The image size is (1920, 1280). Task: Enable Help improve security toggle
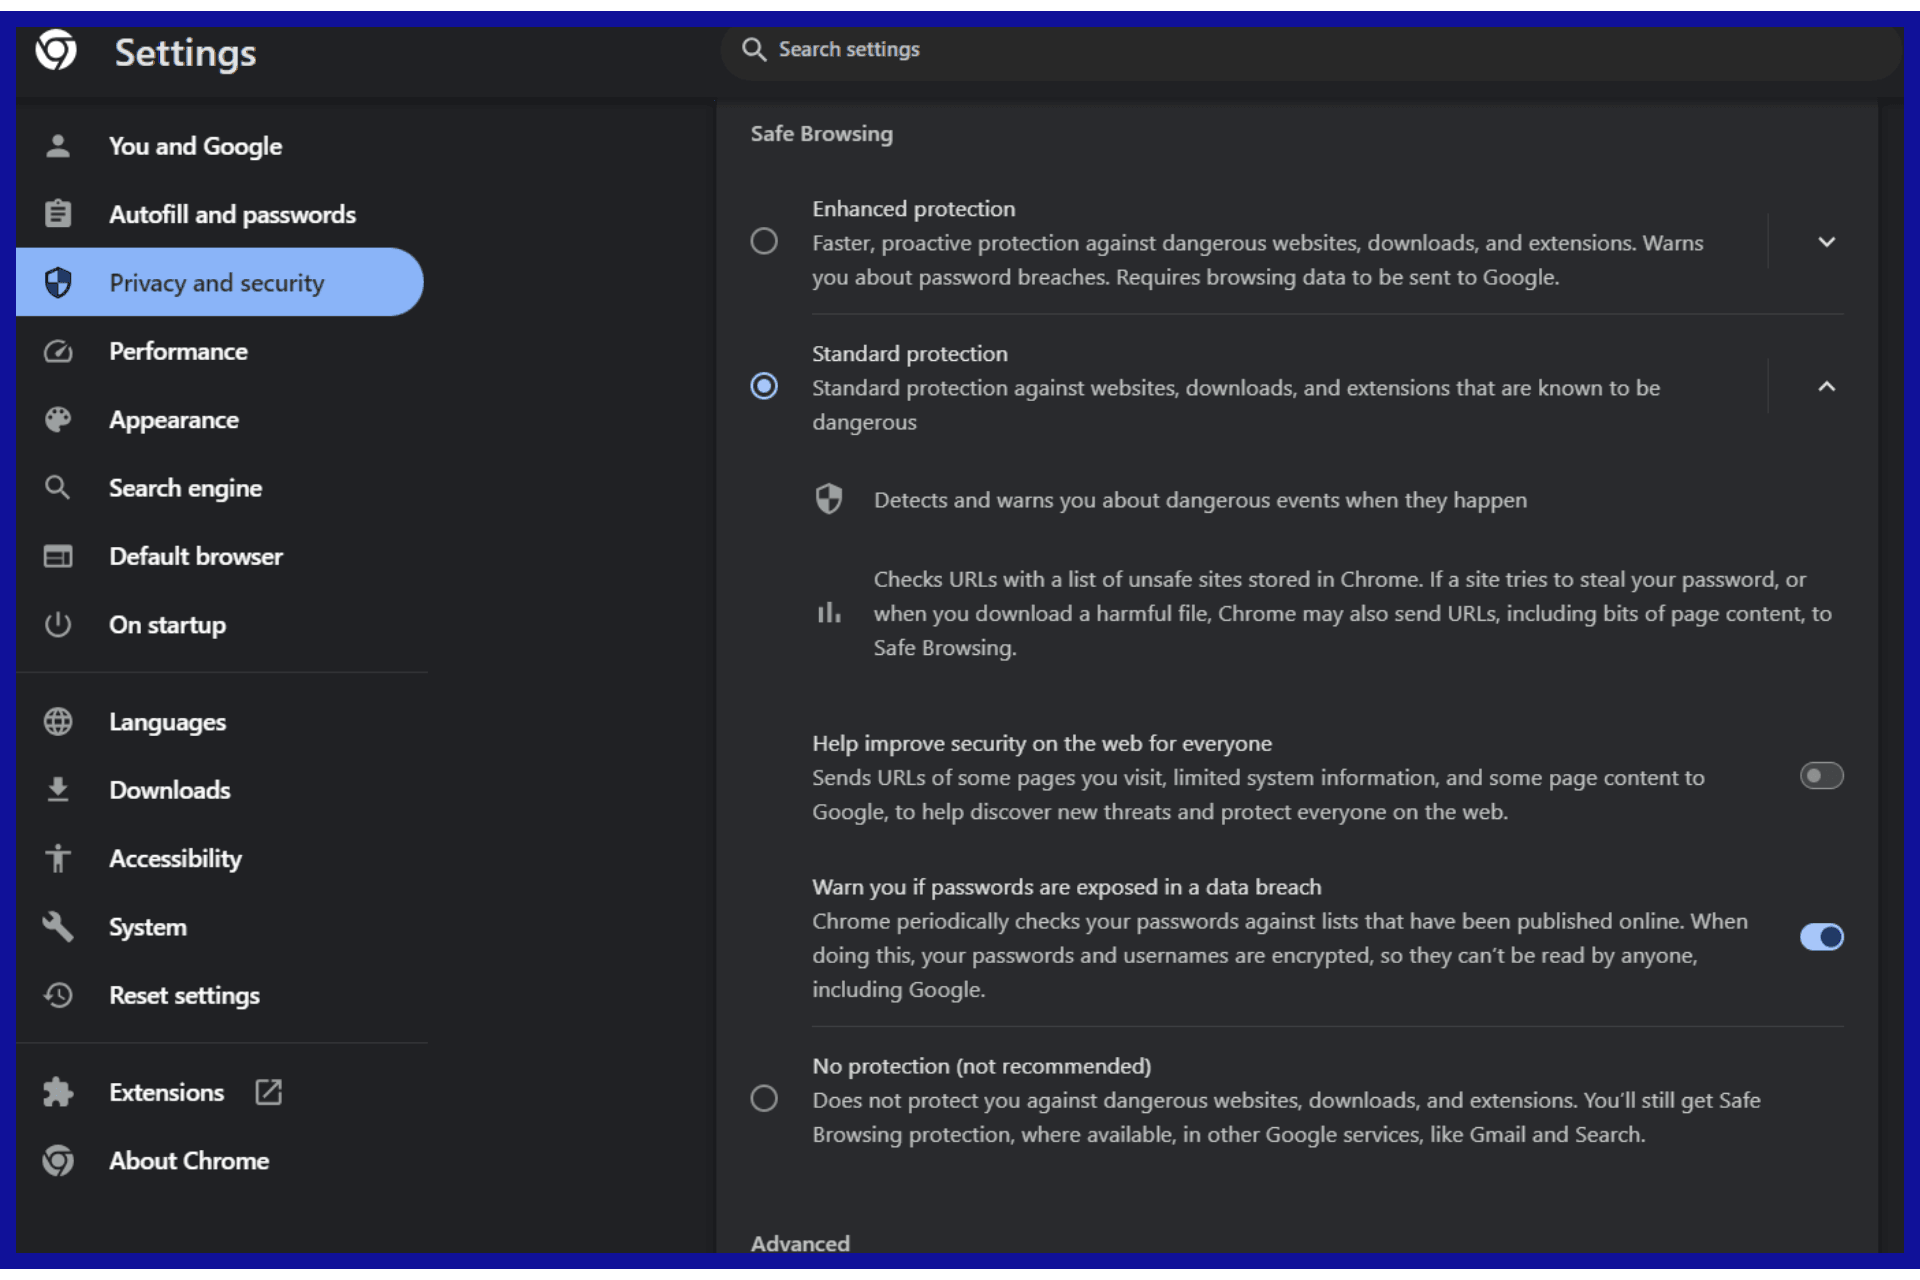coord(1823,776)
